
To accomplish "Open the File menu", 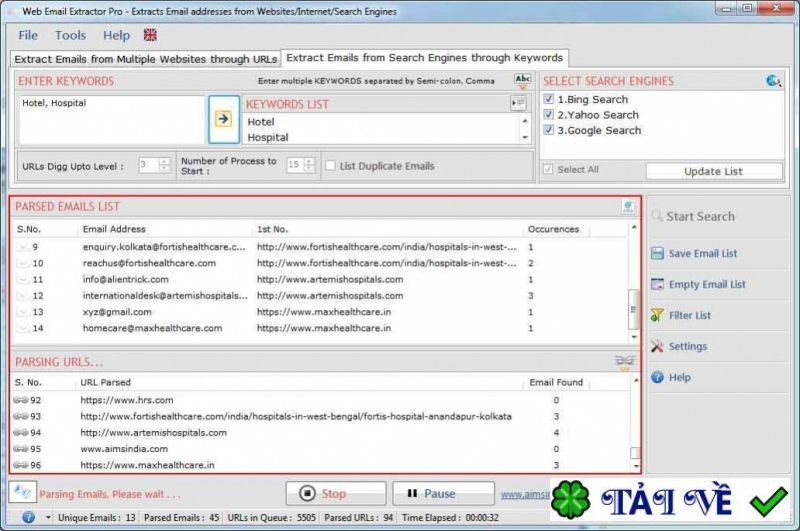I will [x=28, y=35].
